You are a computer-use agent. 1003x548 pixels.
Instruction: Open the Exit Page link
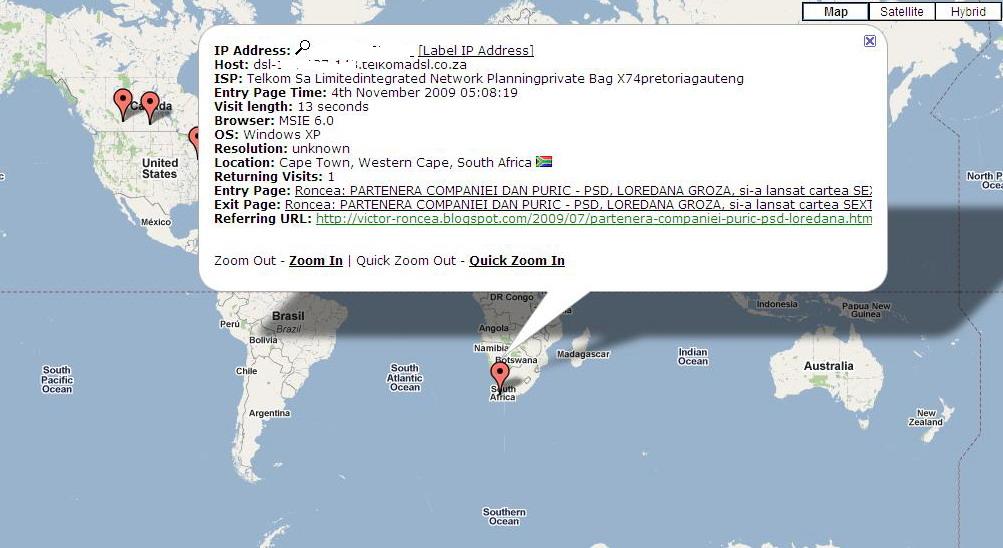[x=578, y=205]
